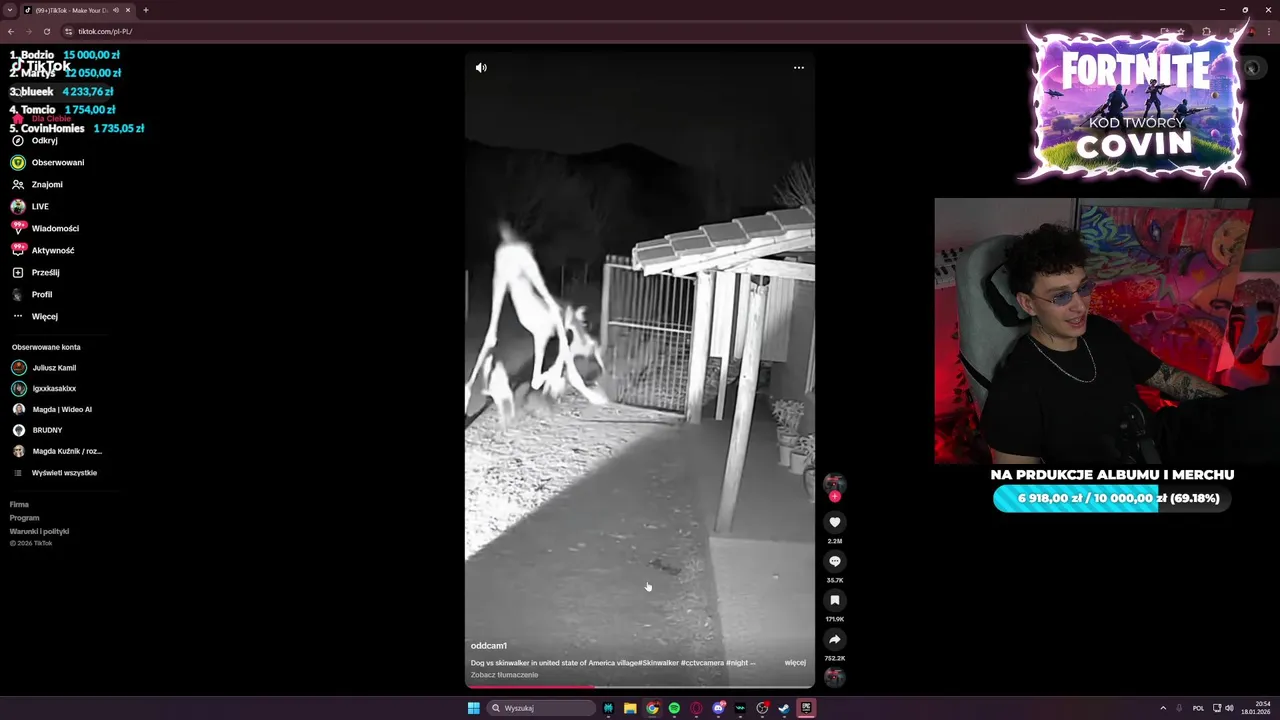The width and height of the screenshot is (1280, 720).
Task: View site info icon beside the URL
Action: coord(69,31)
